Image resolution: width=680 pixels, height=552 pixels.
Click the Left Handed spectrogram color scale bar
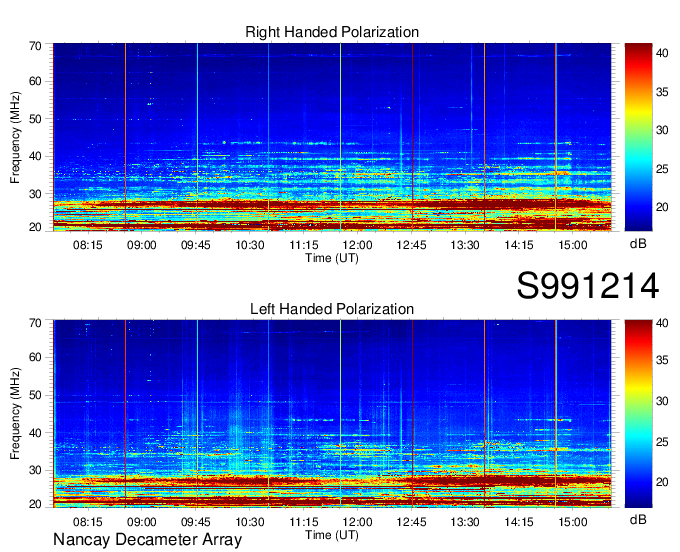[x=638, y=414]
